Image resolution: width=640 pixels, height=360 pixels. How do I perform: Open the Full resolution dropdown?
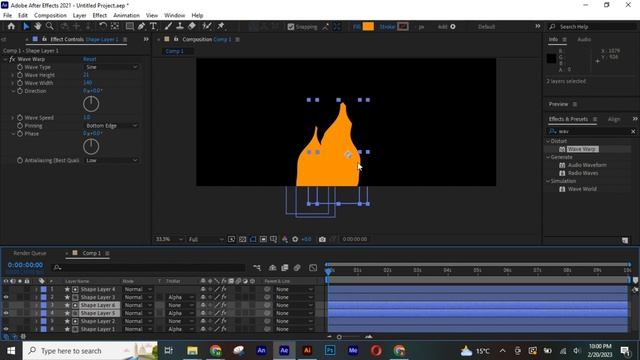click(x=206, y=239)
